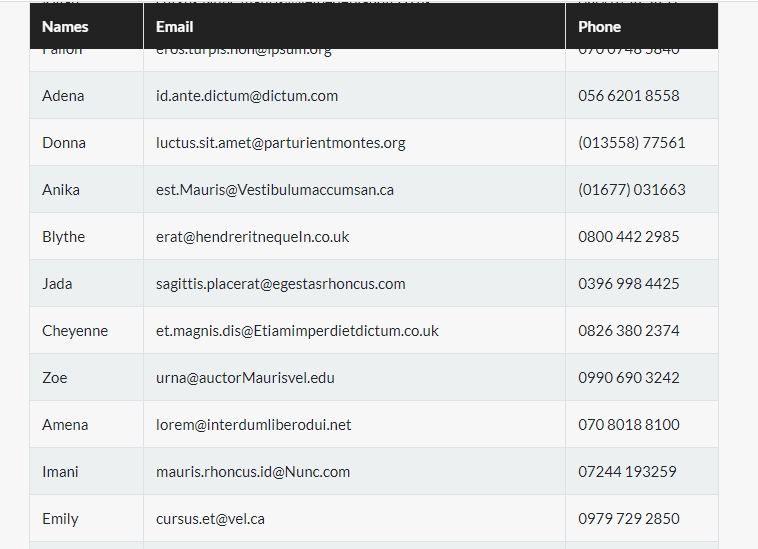Click the Anika name cell
The width and height of the screenshot is (758, 549).
(87, 189)
